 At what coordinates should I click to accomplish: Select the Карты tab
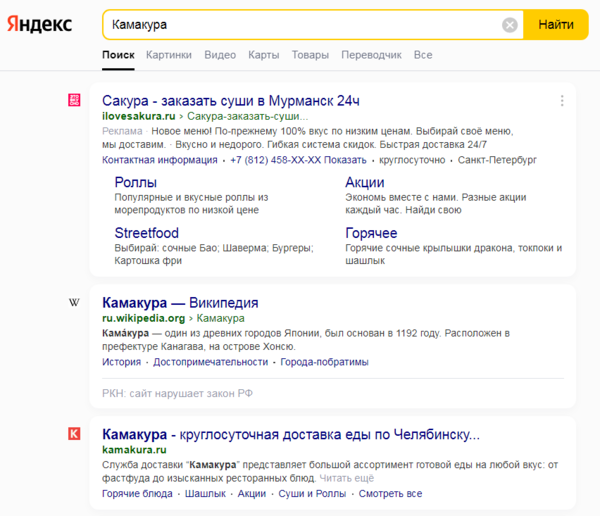pyautogui.click(x=263, y=55)
